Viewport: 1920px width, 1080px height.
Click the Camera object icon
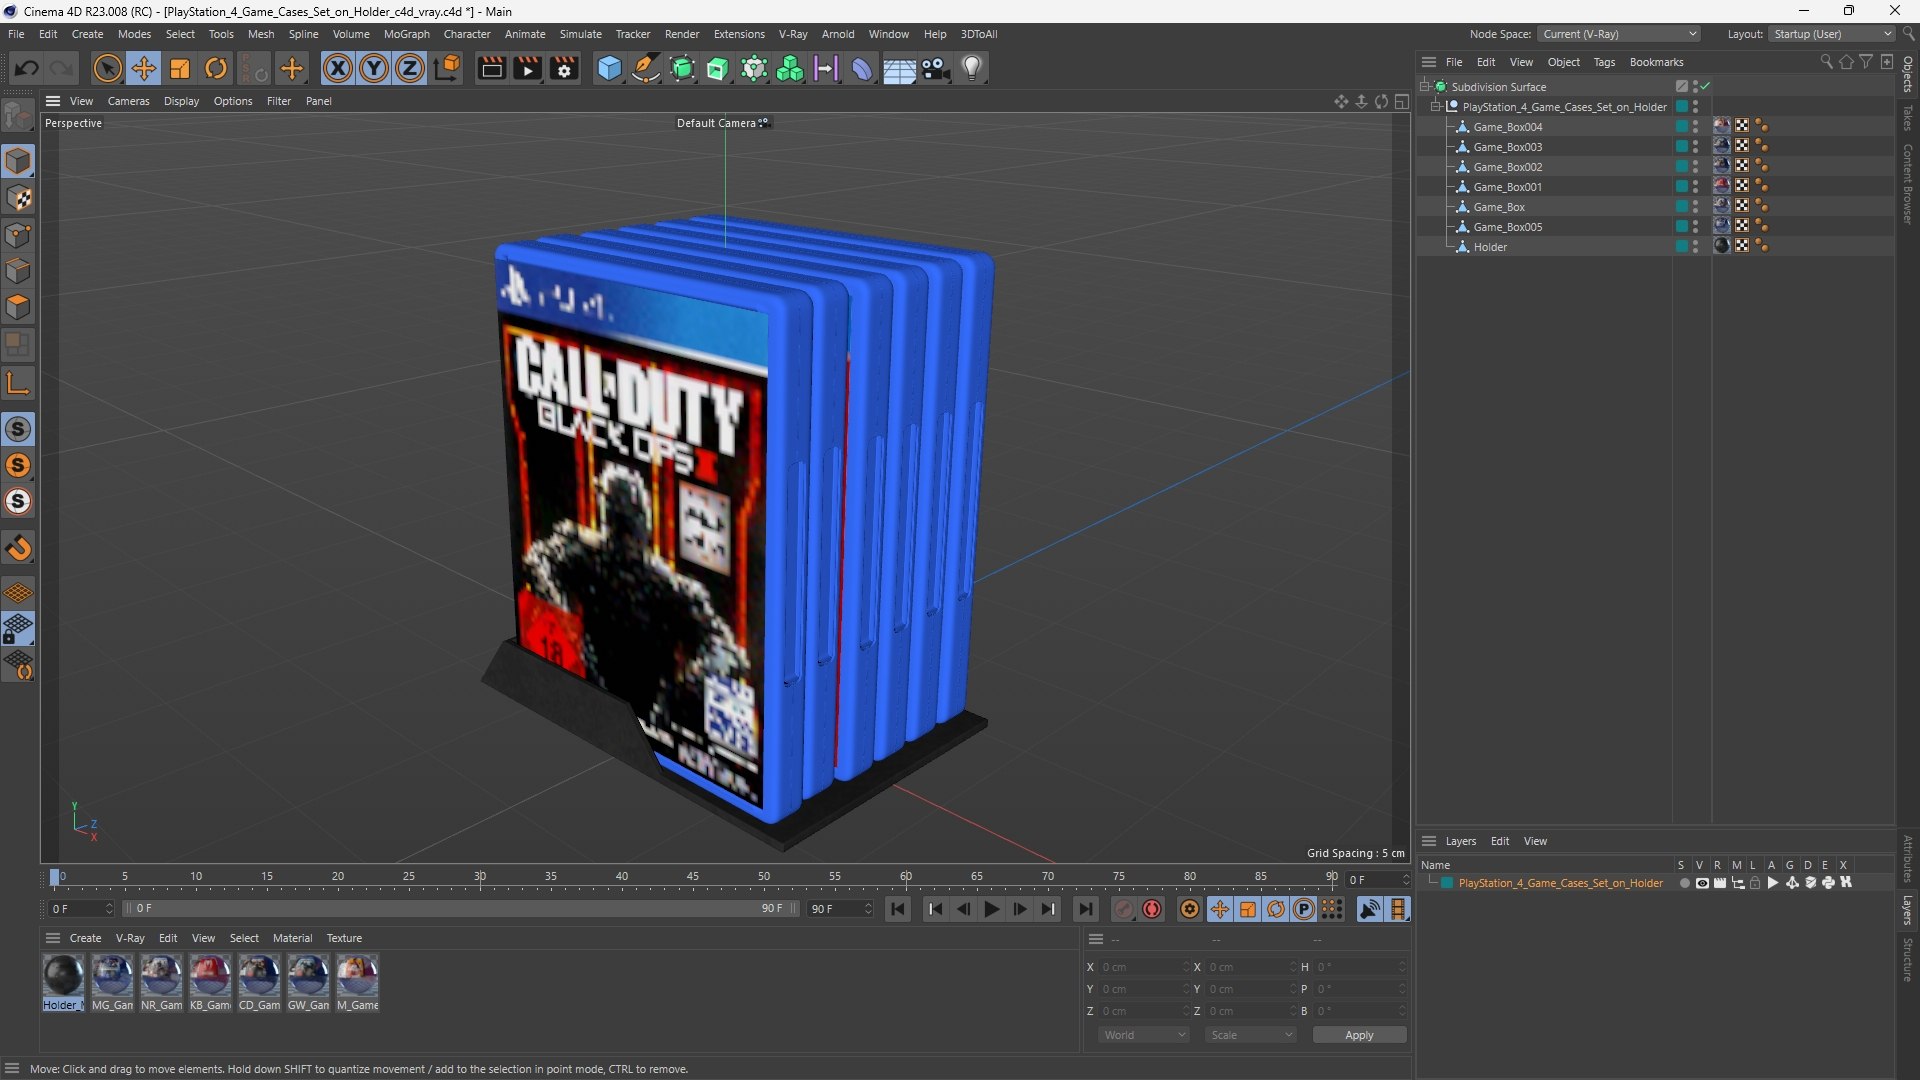(x=936, y=68)
